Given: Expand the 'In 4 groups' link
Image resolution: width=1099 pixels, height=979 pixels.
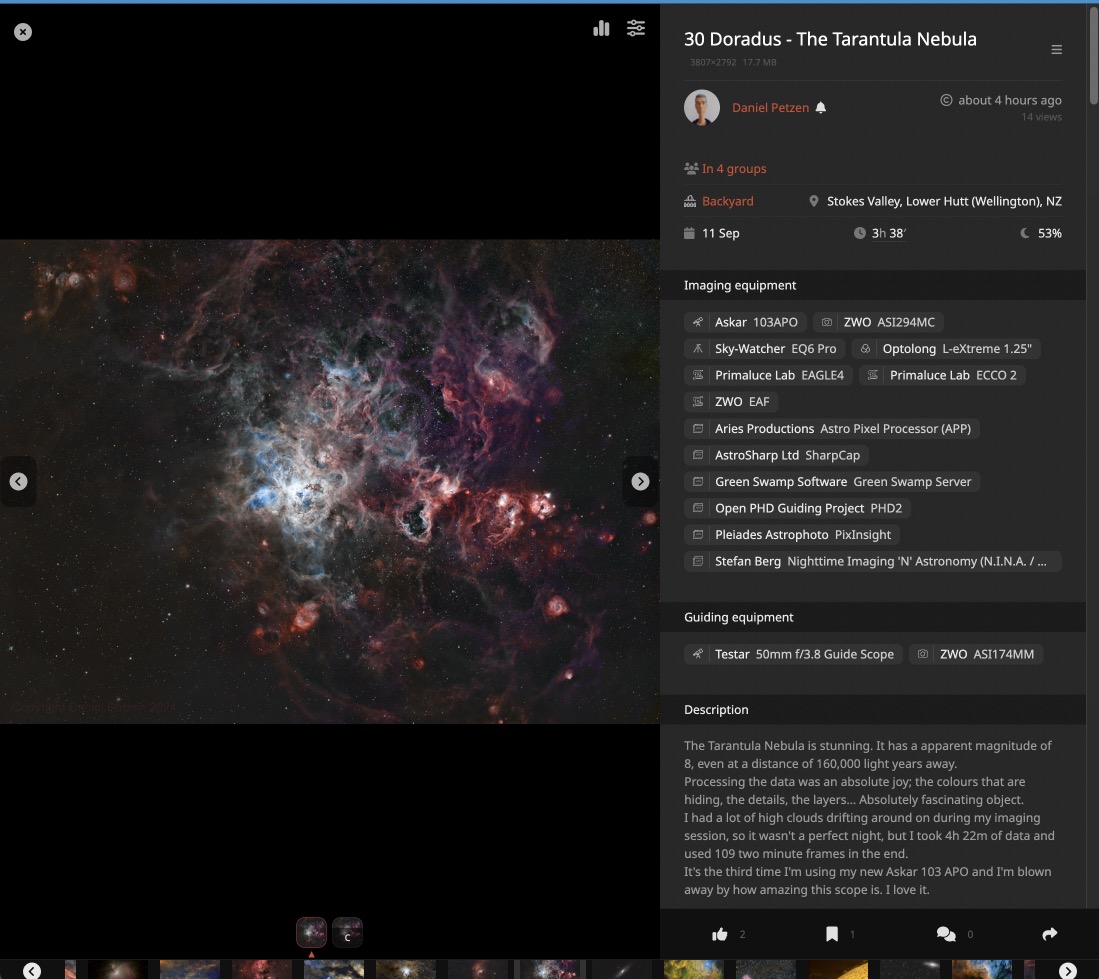Looking at the screenshot, I should pyautogui.click(x=734, y=169).
